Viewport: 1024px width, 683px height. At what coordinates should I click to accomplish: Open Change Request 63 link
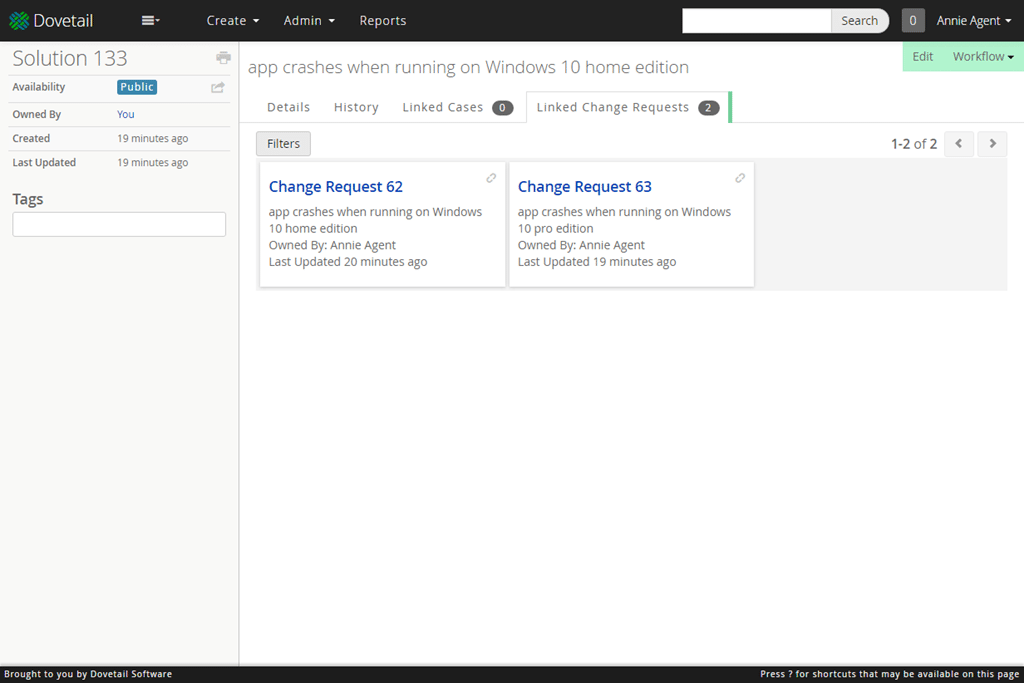[x=584, y=187]
